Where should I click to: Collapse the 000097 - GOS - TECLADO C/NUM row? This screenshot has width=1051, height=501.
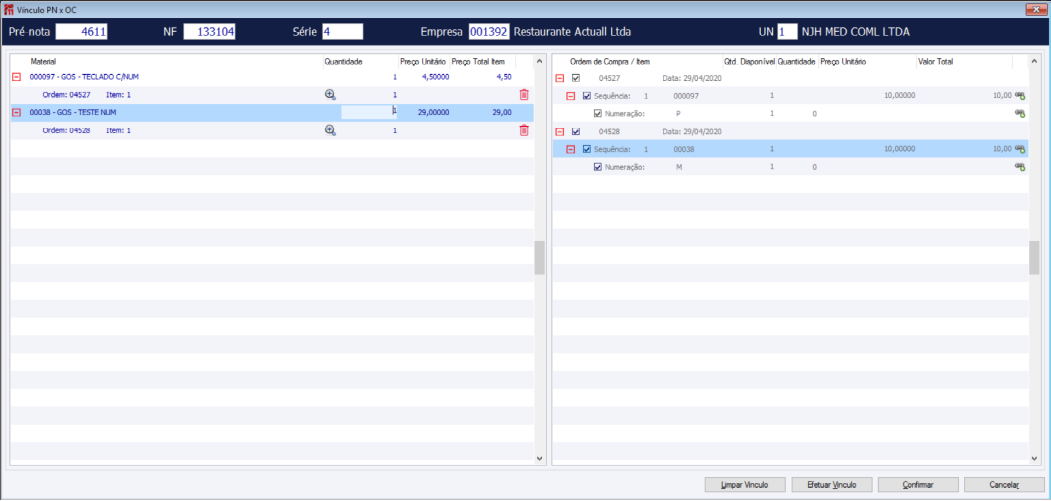(17, 77)
